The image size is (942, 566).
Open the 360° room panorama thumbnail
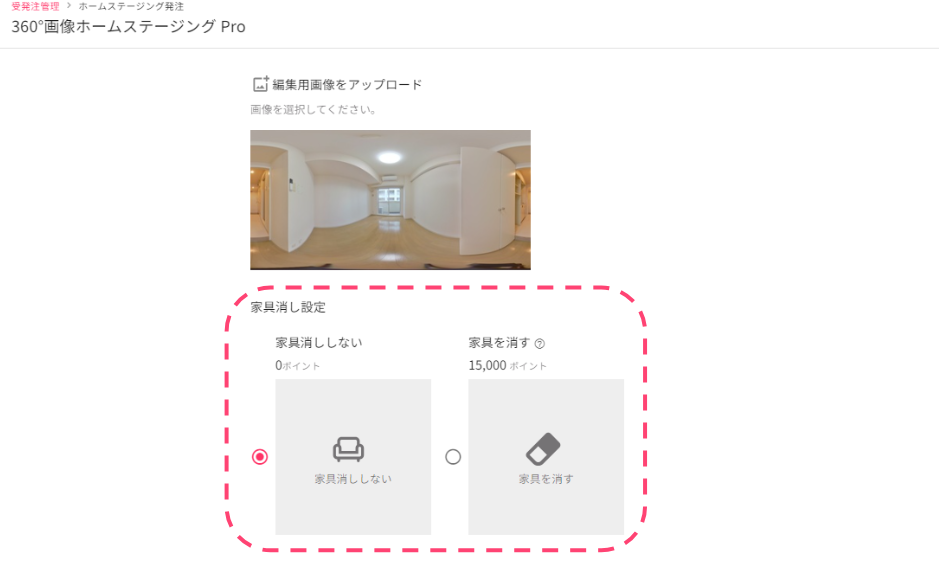click(390, 200)
